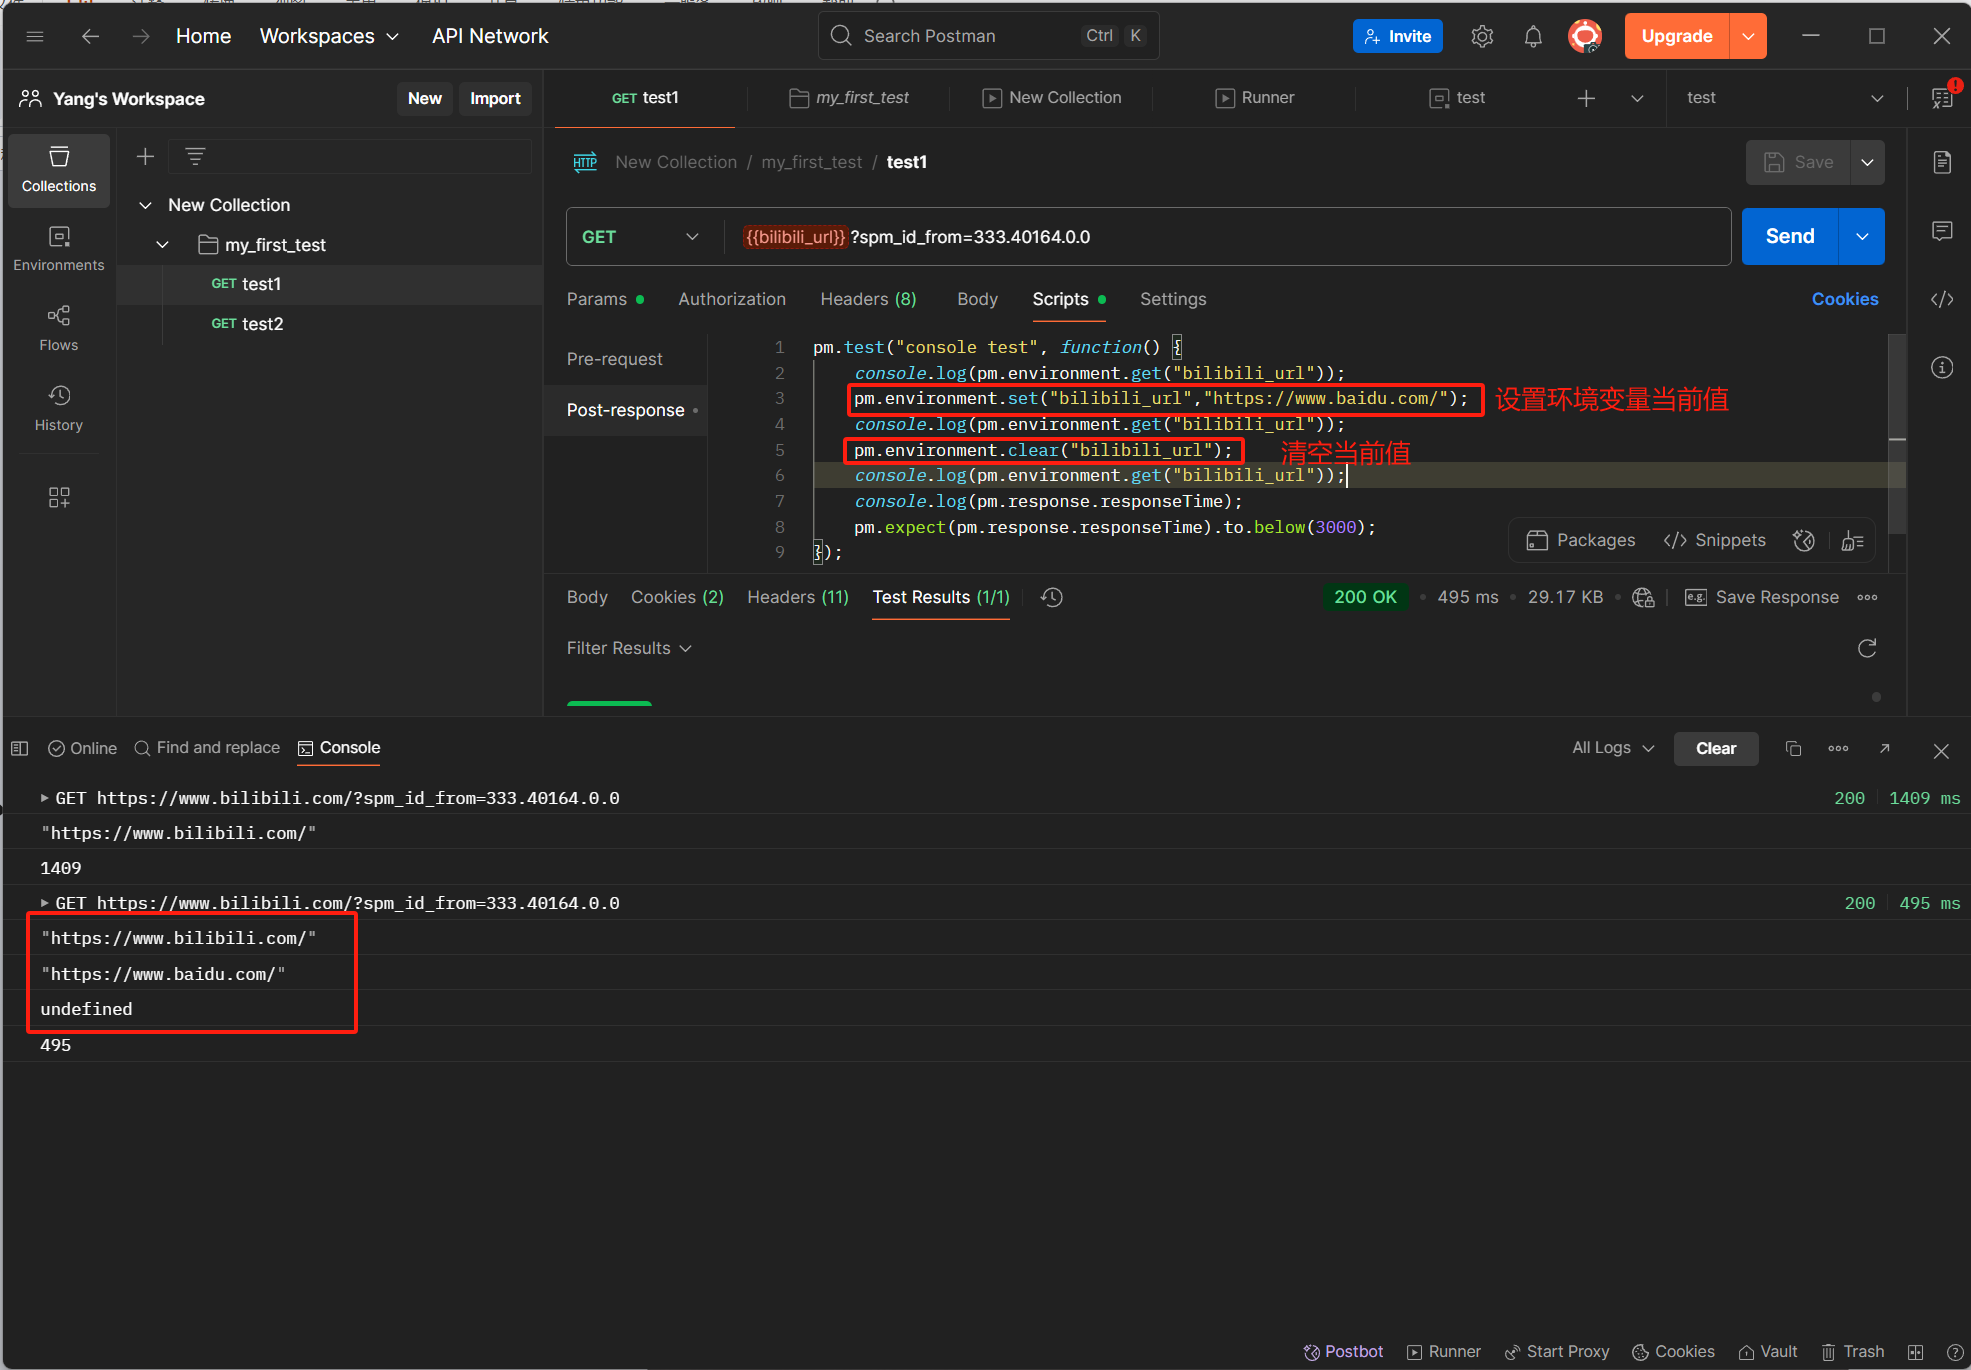1971x1370 pixels.
Task: Click the refresh test results icon
Action: (x=1867, y=648)
